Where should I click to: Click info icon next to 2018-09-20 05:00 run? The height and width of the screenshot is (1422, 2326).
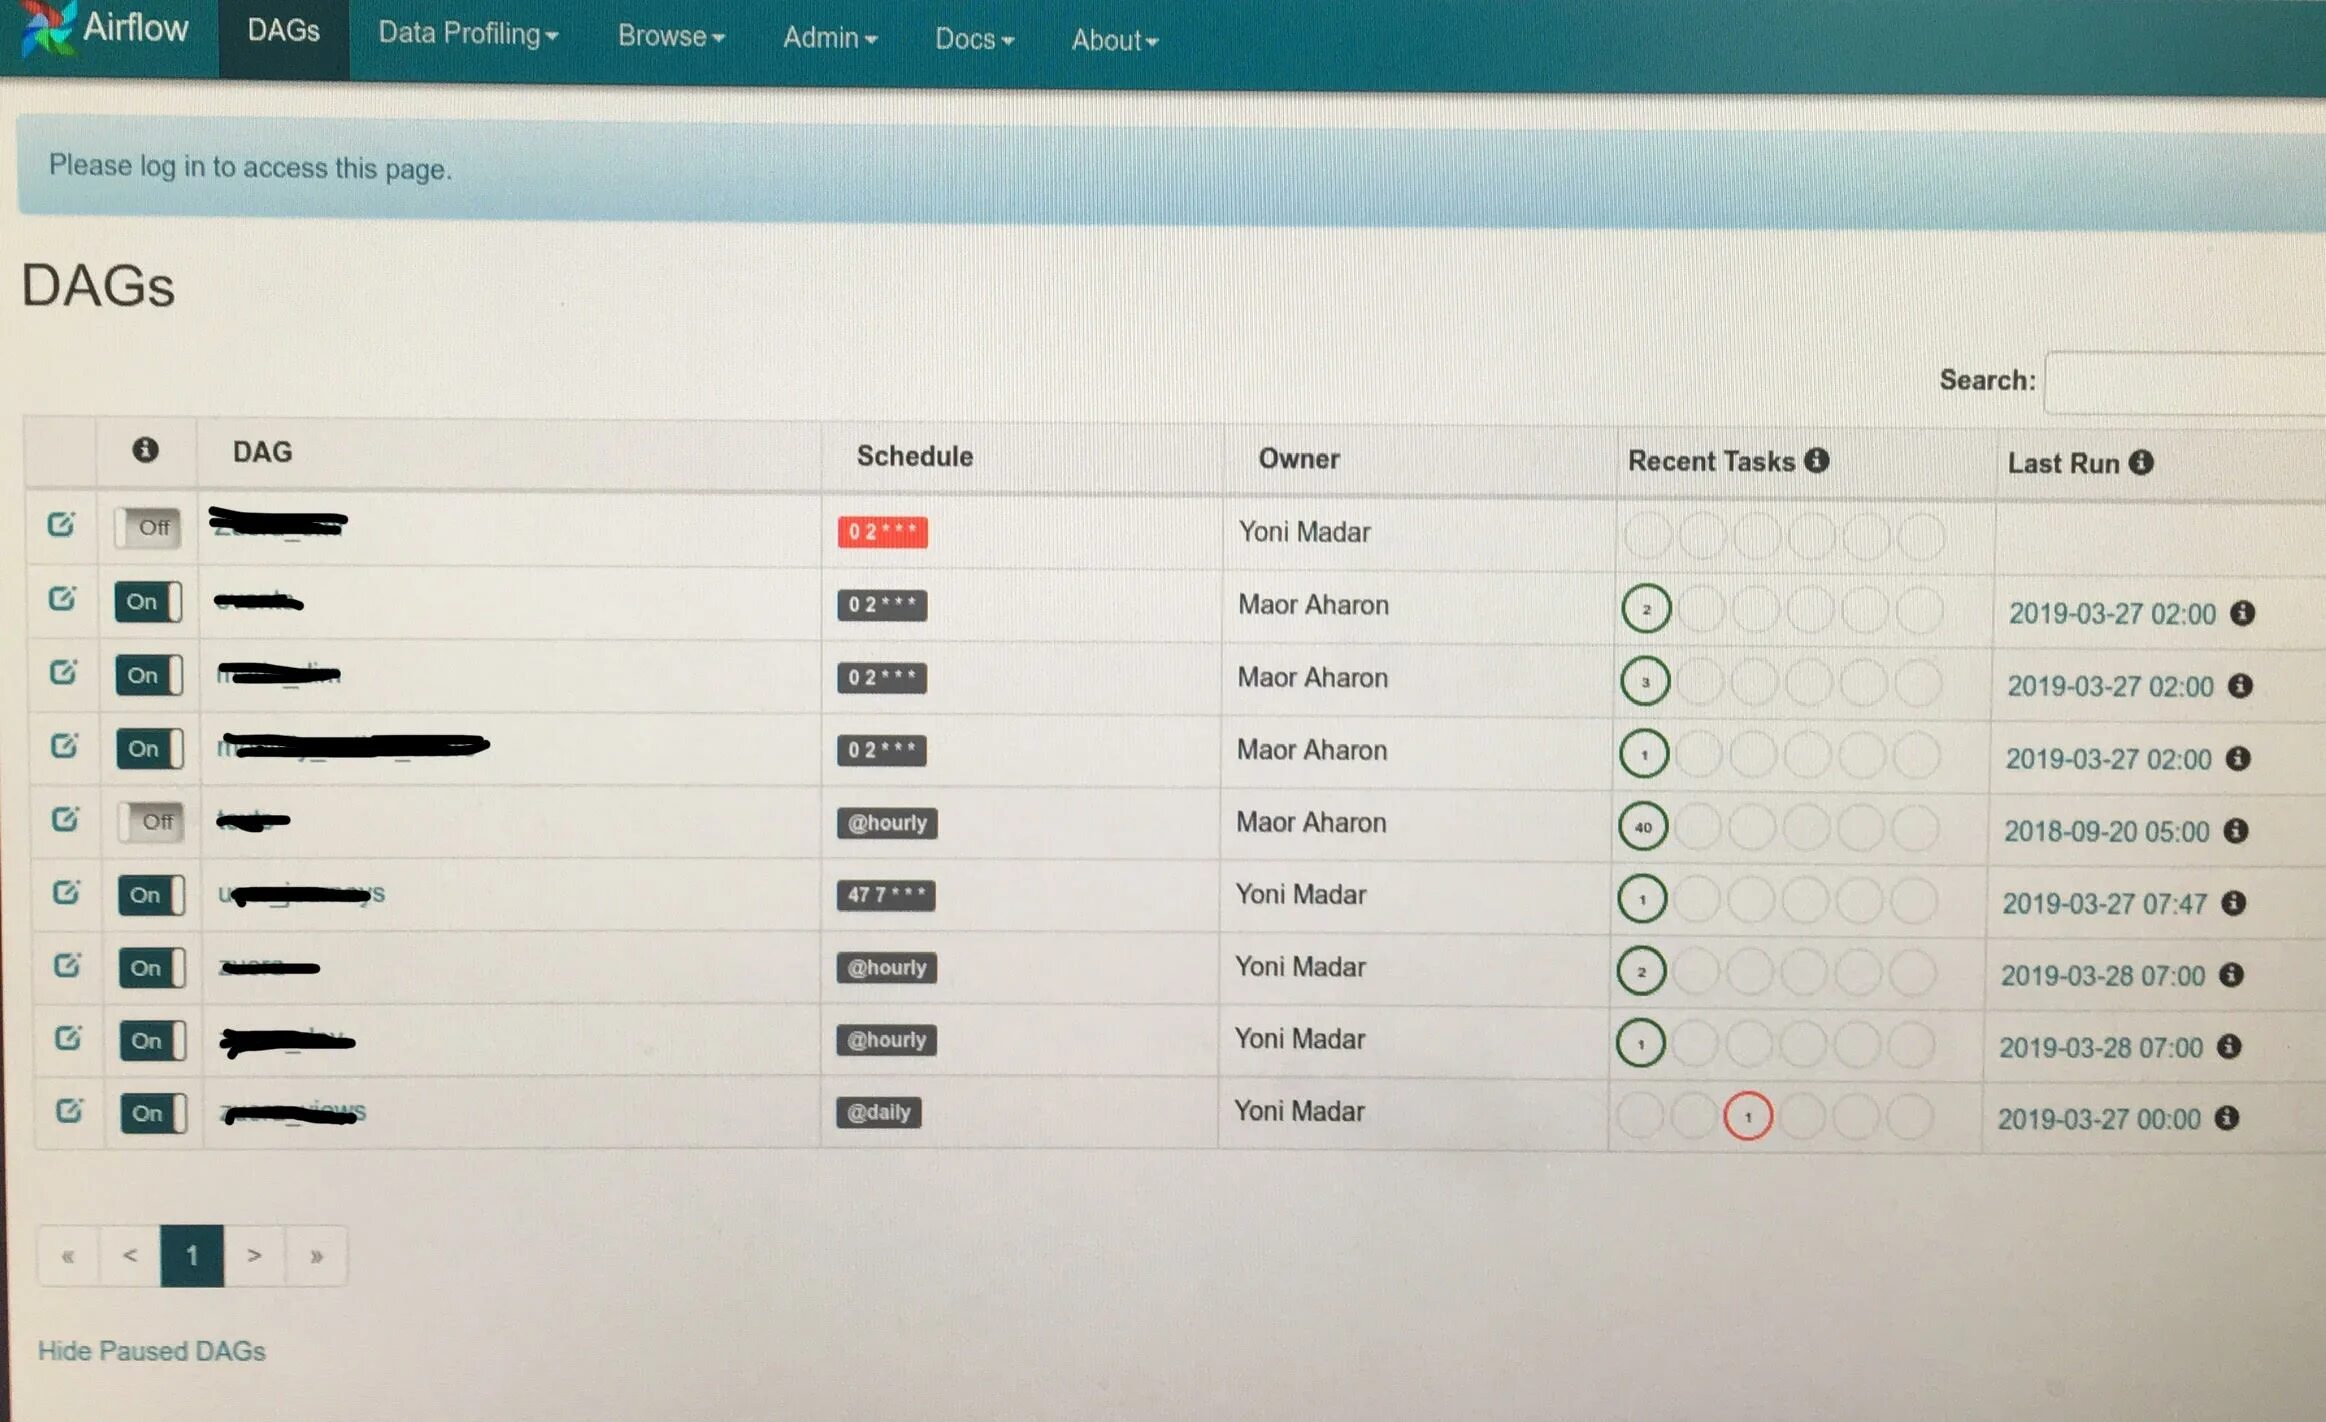point(2236,830)
